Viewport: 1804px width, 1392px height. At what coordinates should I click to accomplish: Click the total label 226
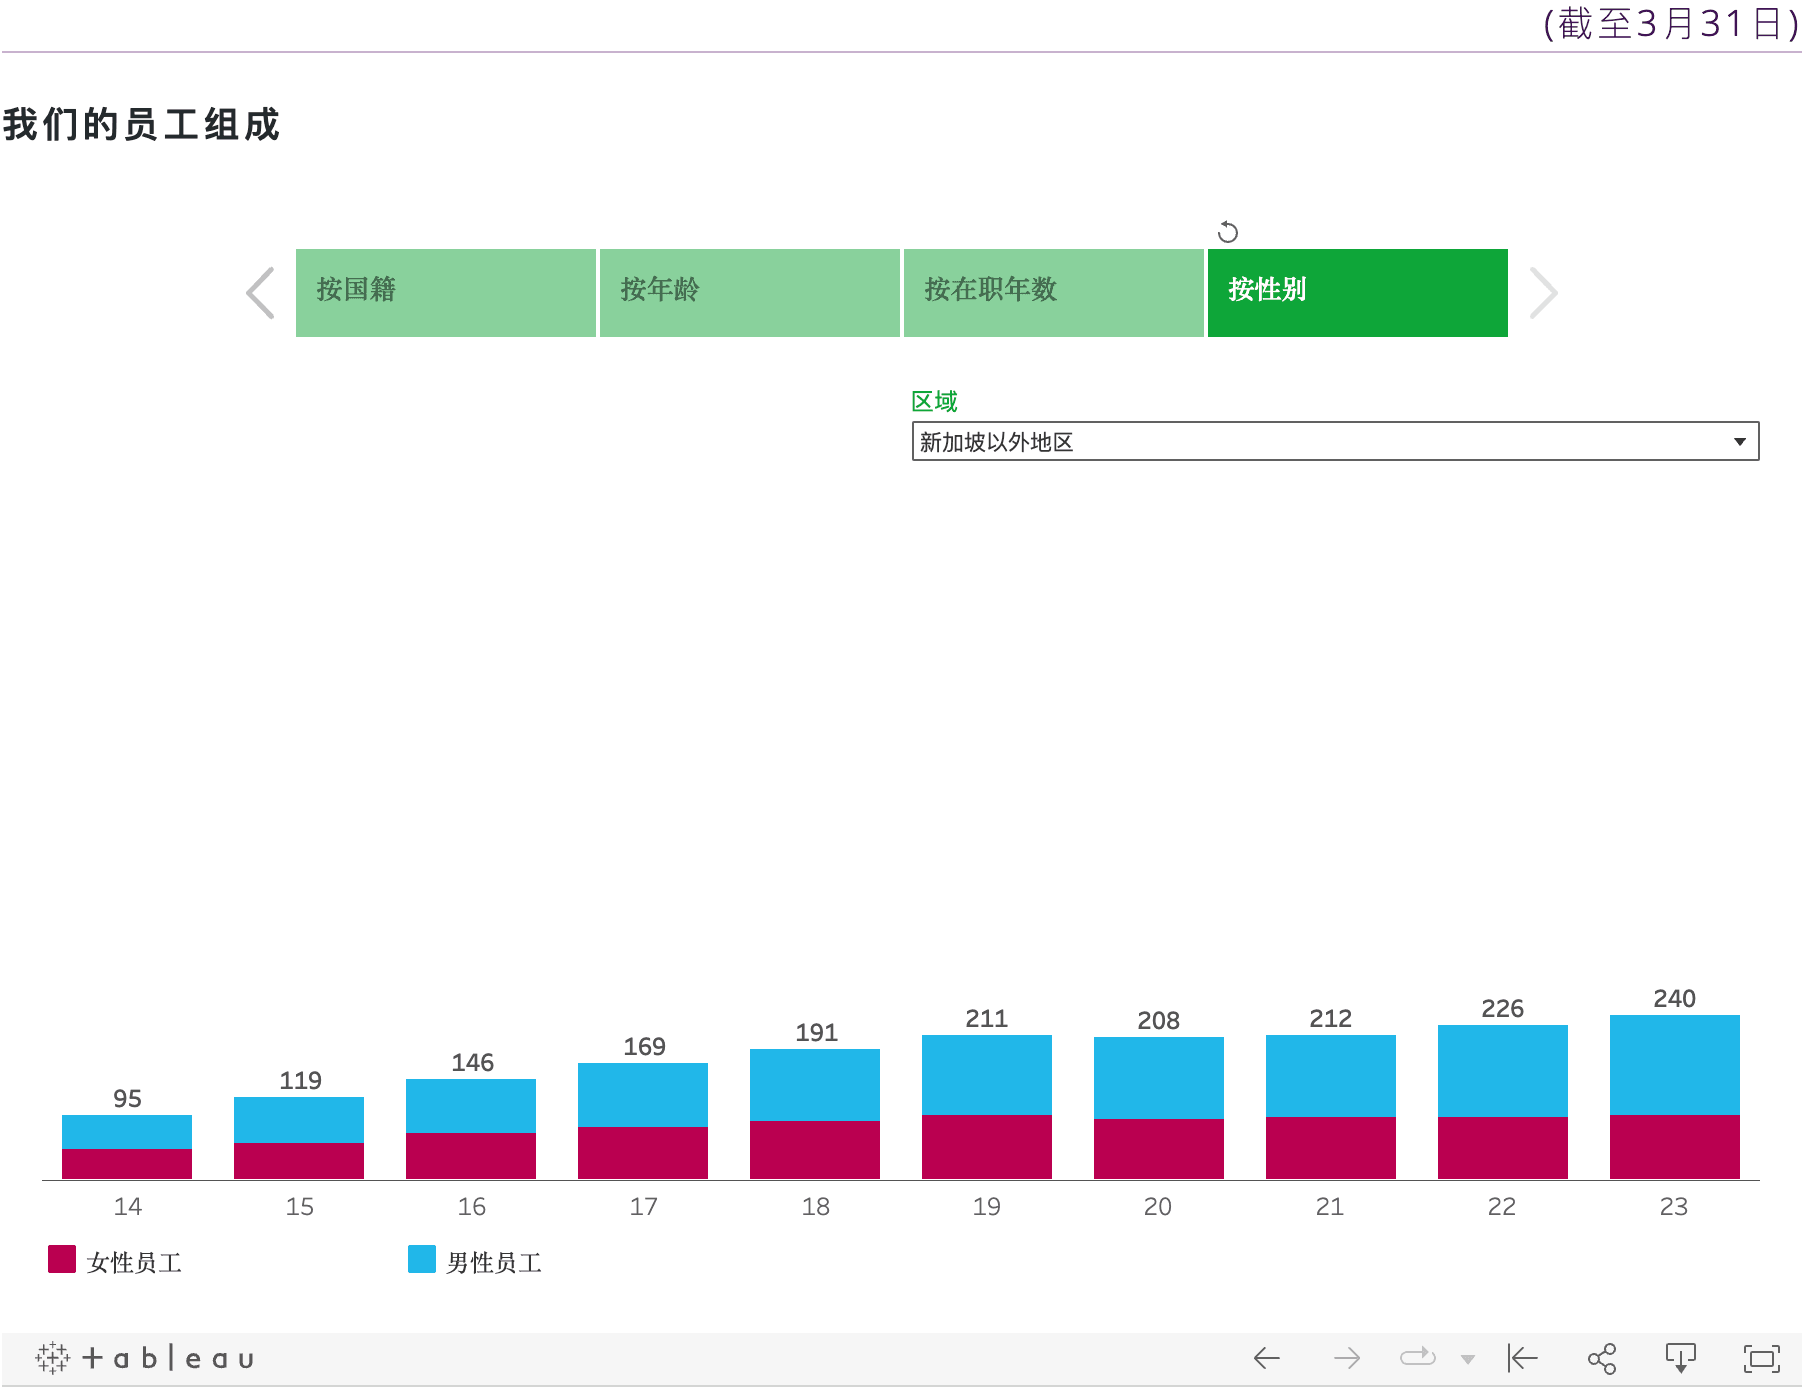(1503, 1008)
